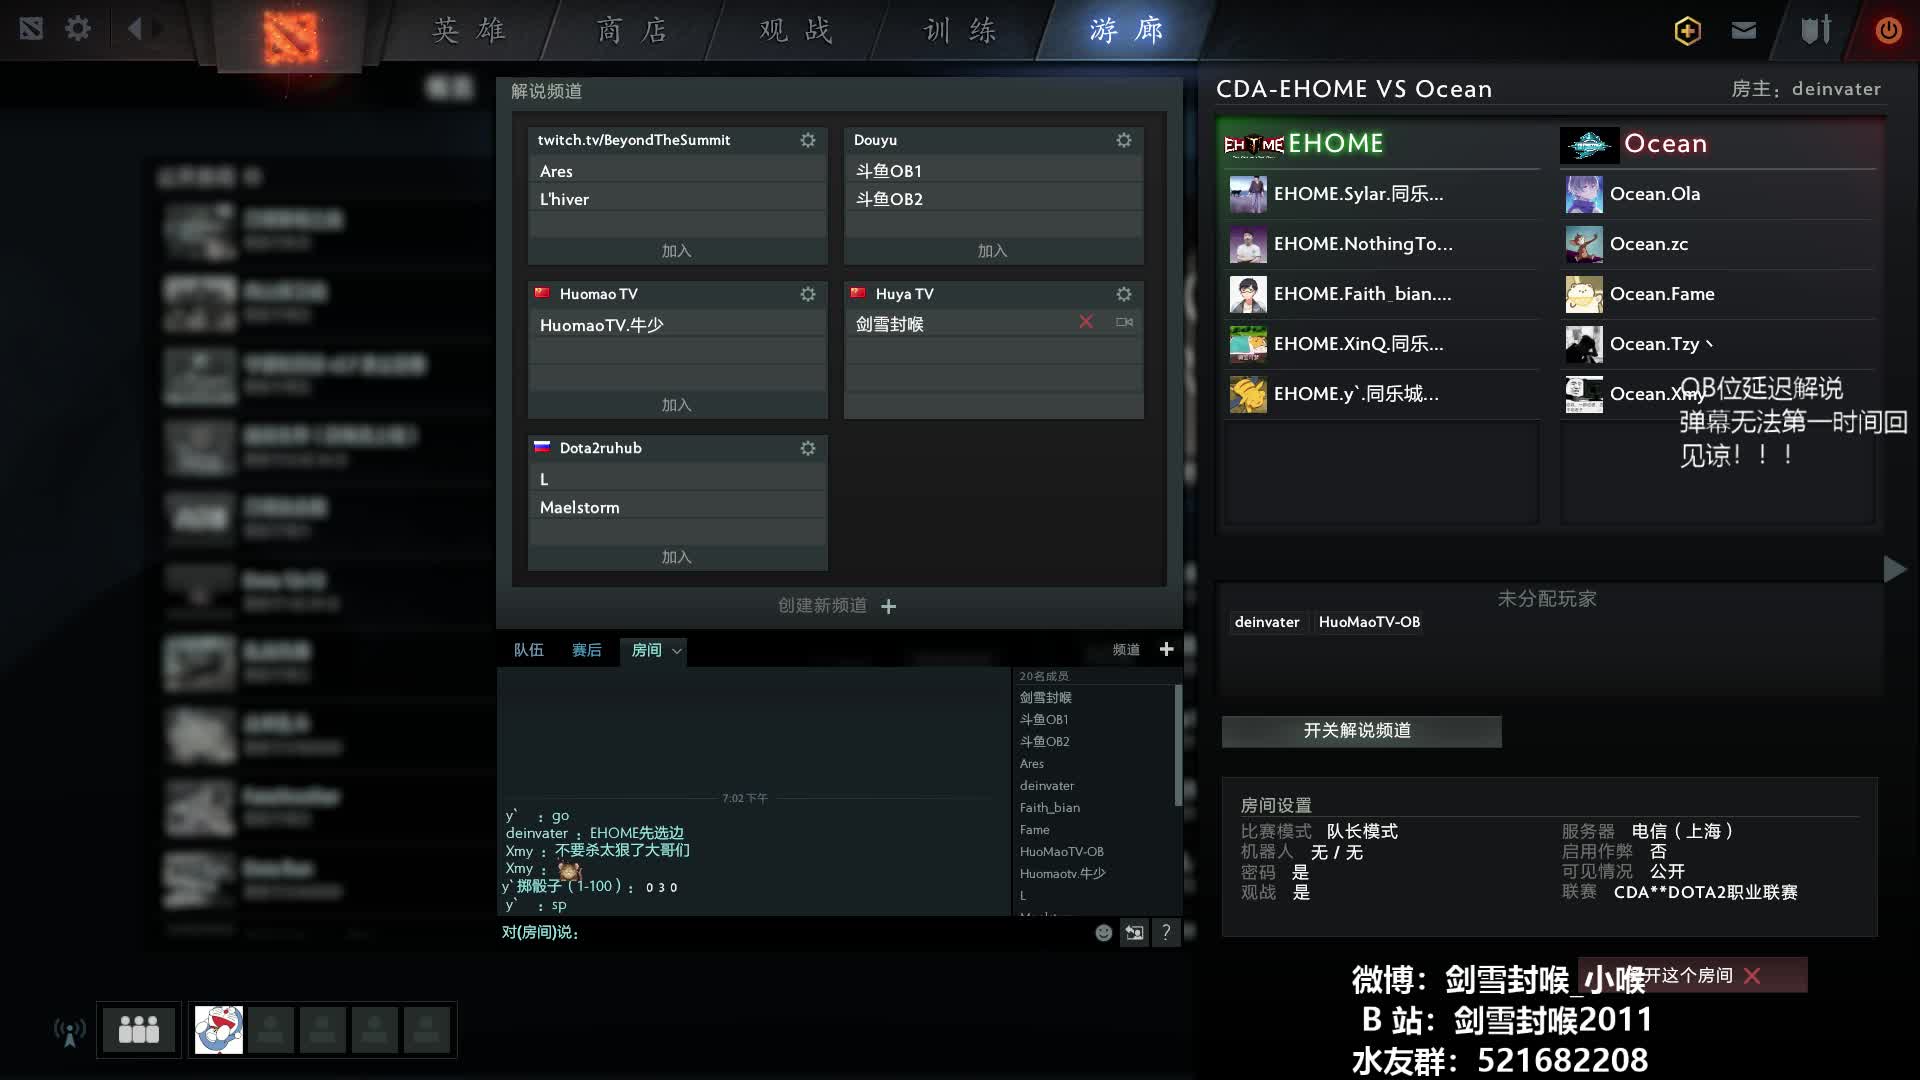Click the right arrow beside team panels
1920x1080 pixels.
(1894, 569)
